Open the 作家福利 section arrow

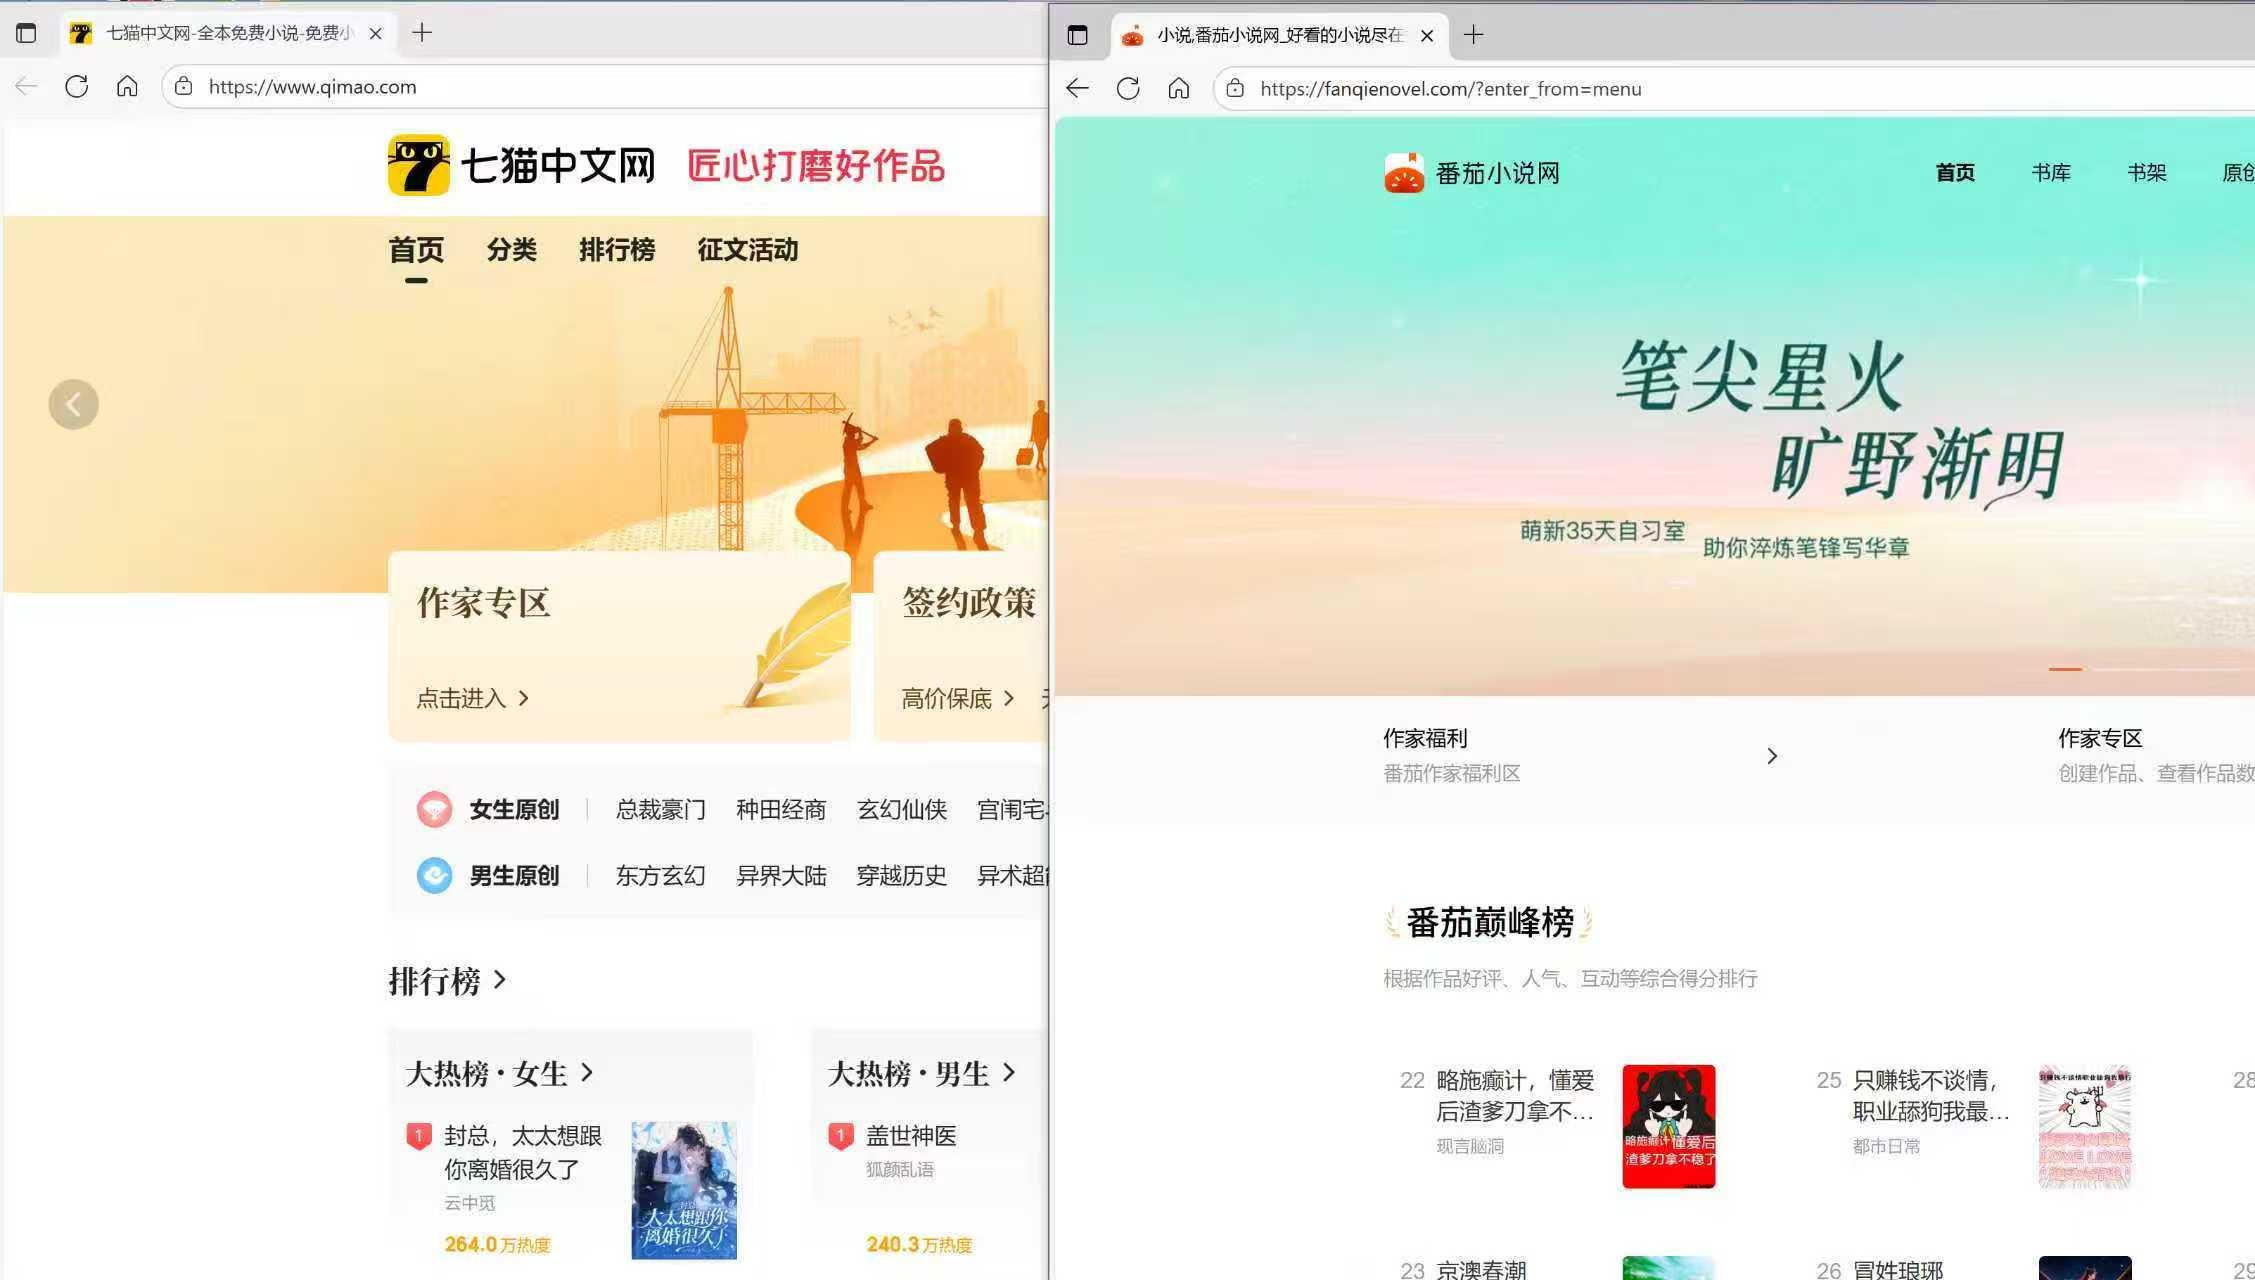pos(1772,755)
